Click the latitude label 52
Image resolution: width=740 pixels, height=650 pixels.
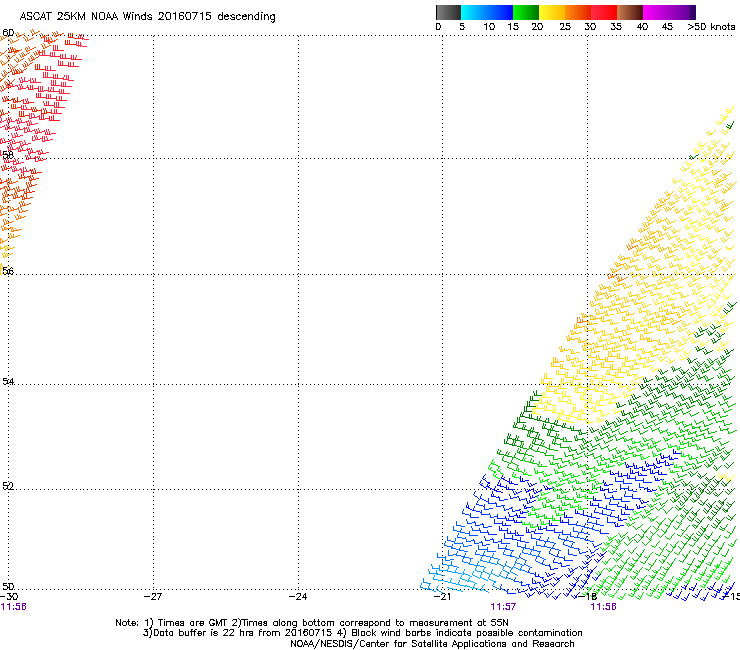(x=8, y=486)
